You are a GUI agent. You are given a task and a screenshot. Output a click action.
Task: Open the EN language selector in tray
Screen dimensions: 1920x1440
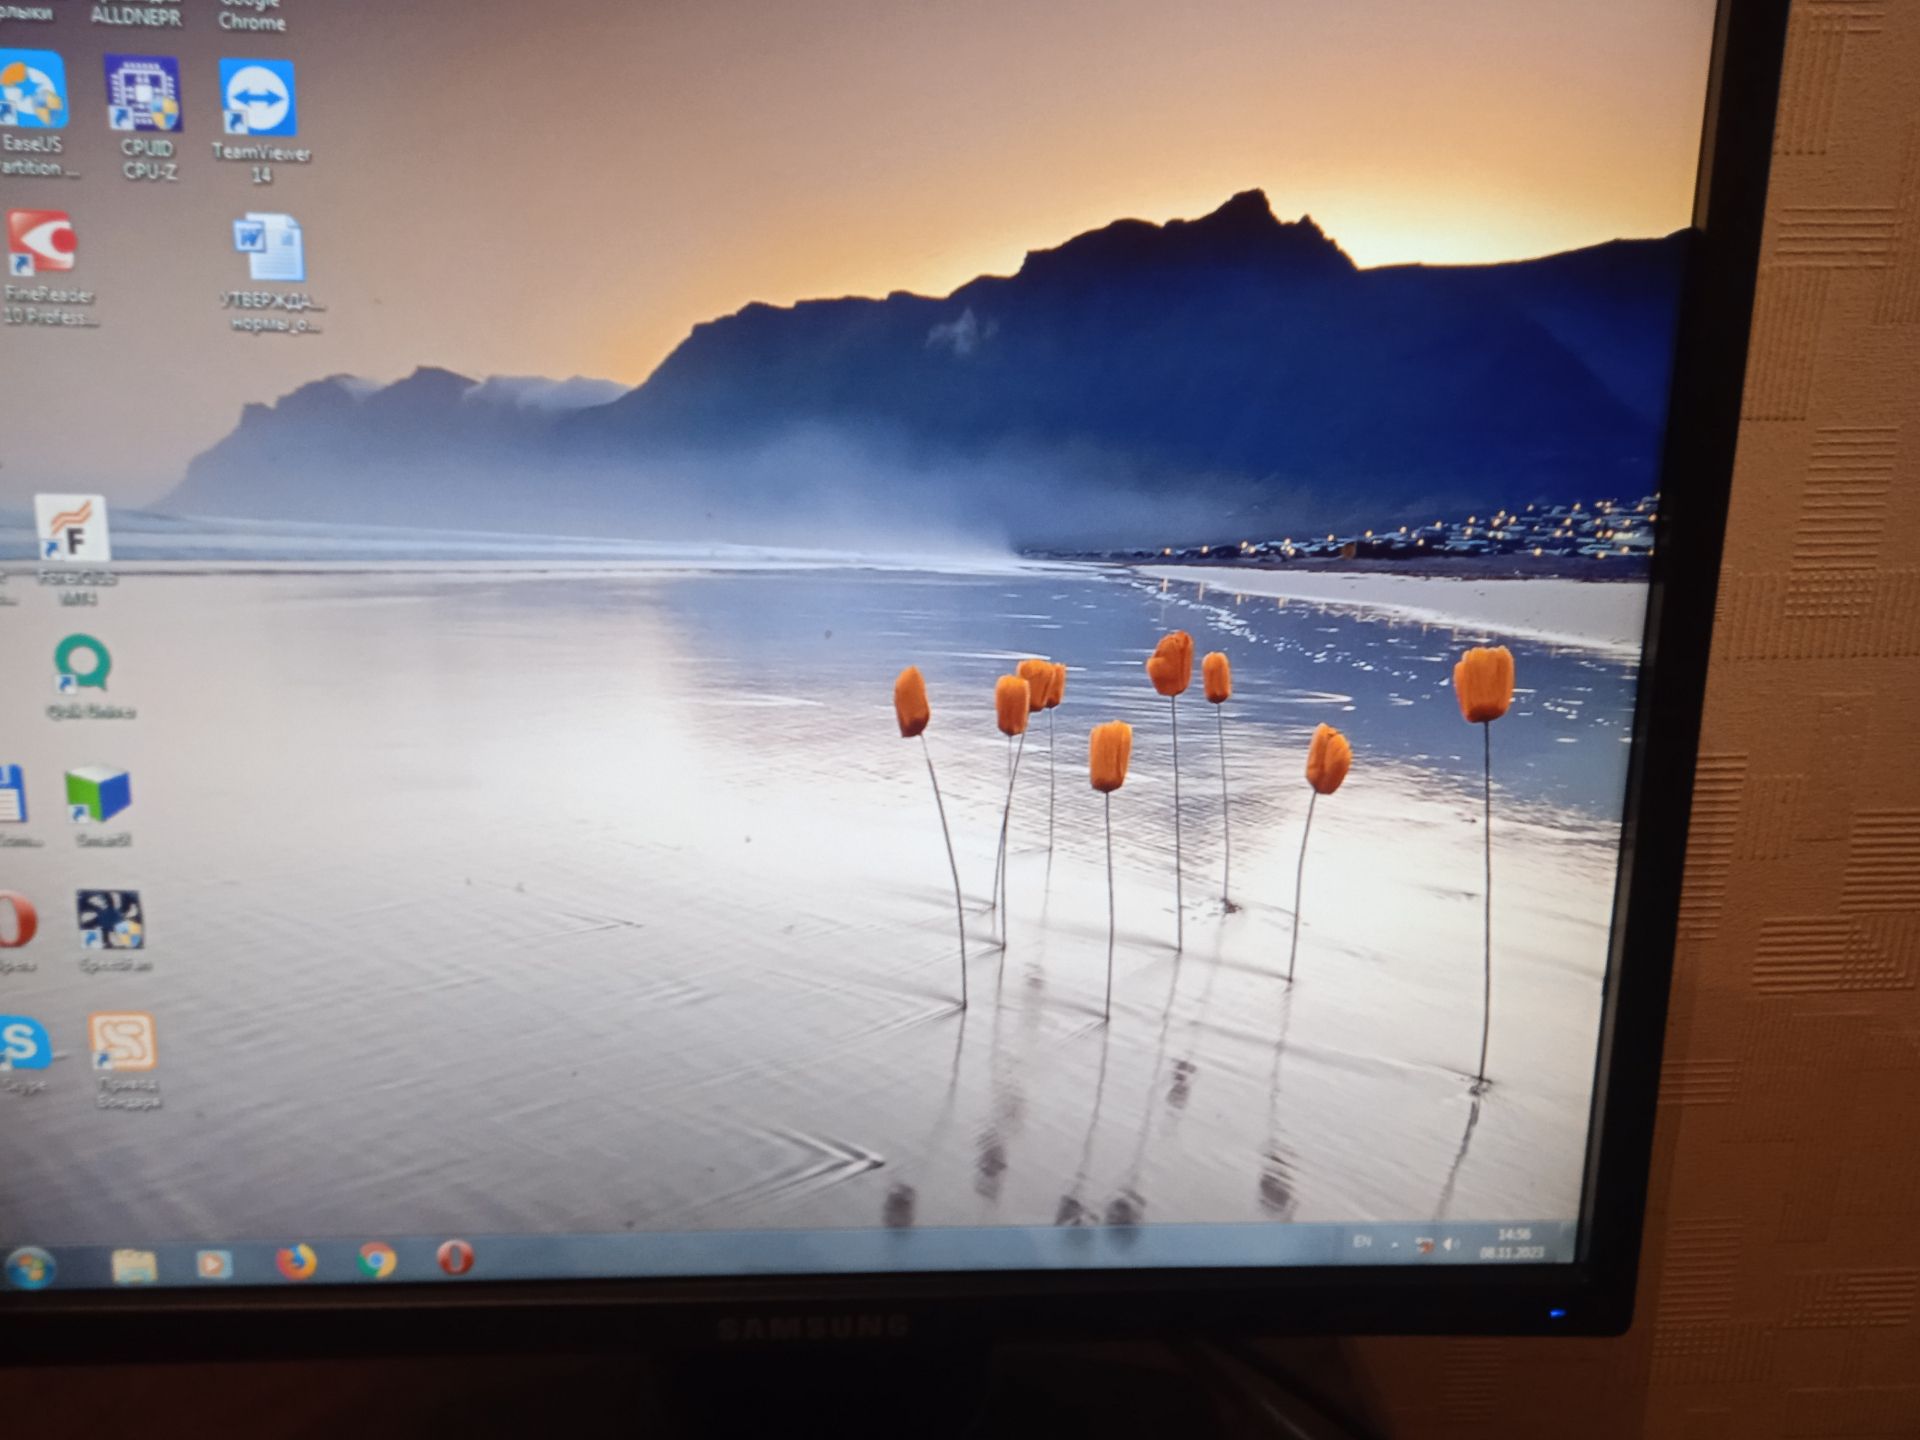click(x=1362, y=1241)
